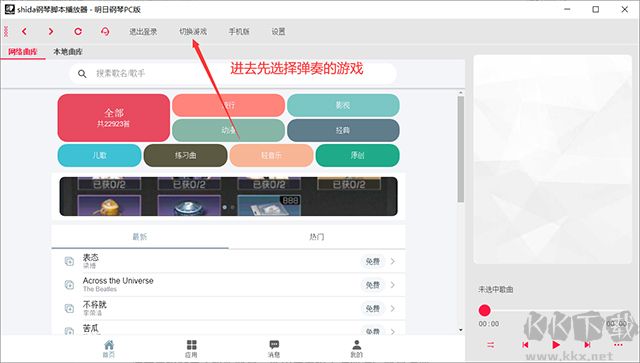Click the search magnifier icon
The width and height of the screenshot is (640, 363).
pyautogui.click(x=82, y=73)
